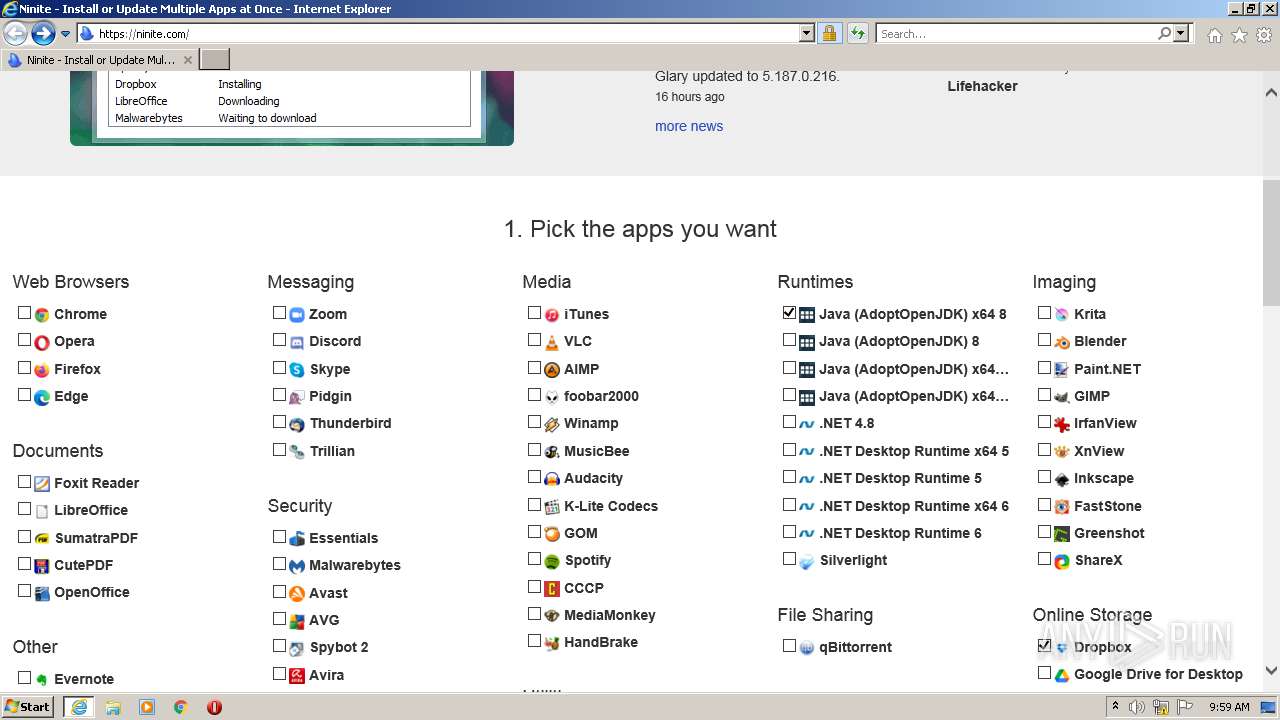Click the GIMP icon
The image size is (1280, 720).
pos(1062,397)
